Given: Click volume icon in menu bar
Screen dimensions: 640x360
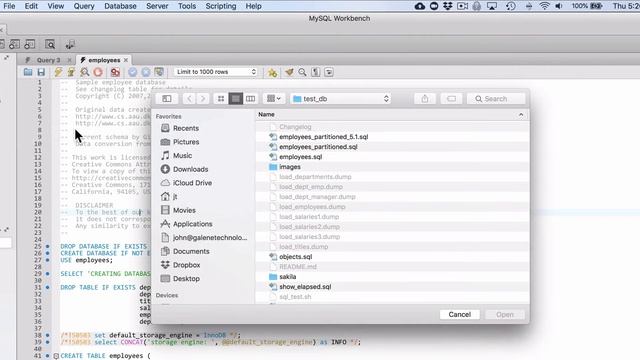Looking at the screenshot, I should (558, 6).
